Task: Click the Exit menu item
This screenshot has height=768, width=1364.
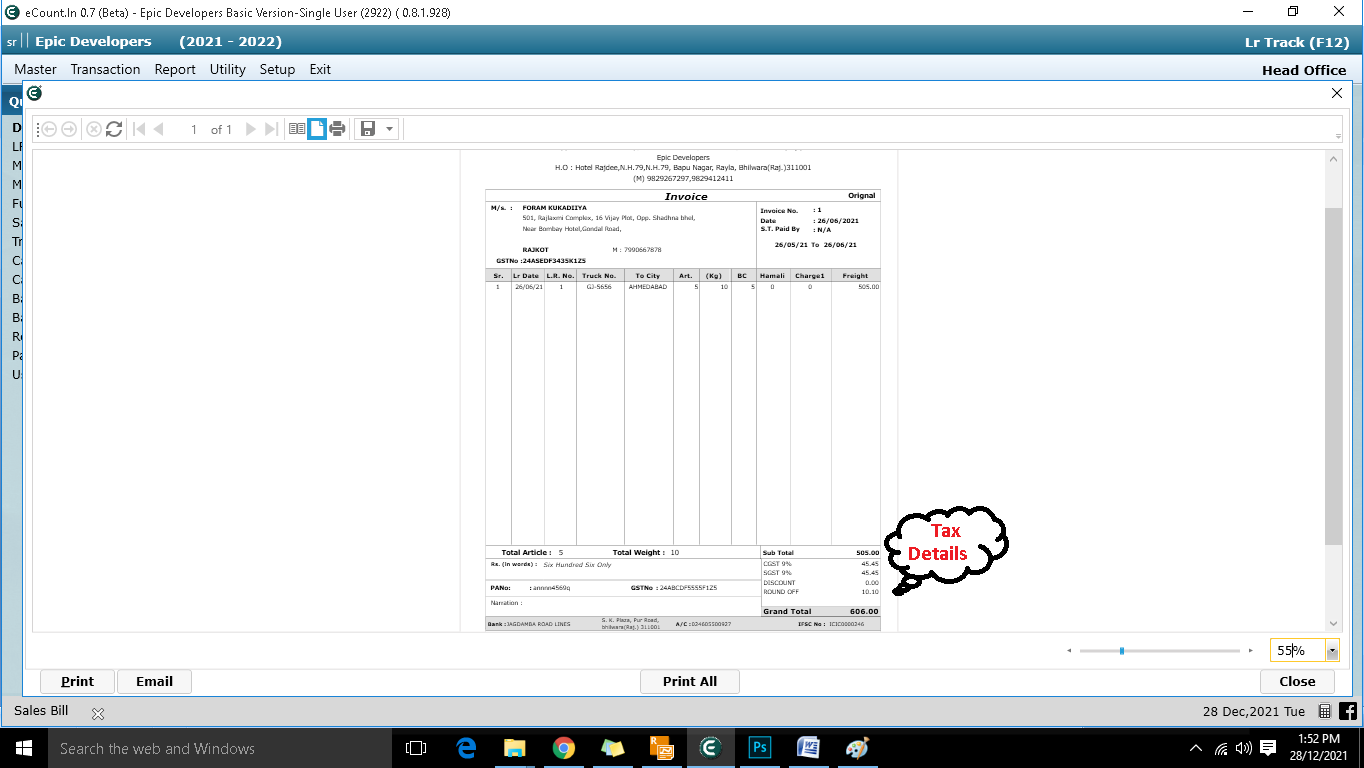Action: coord(320,69)
